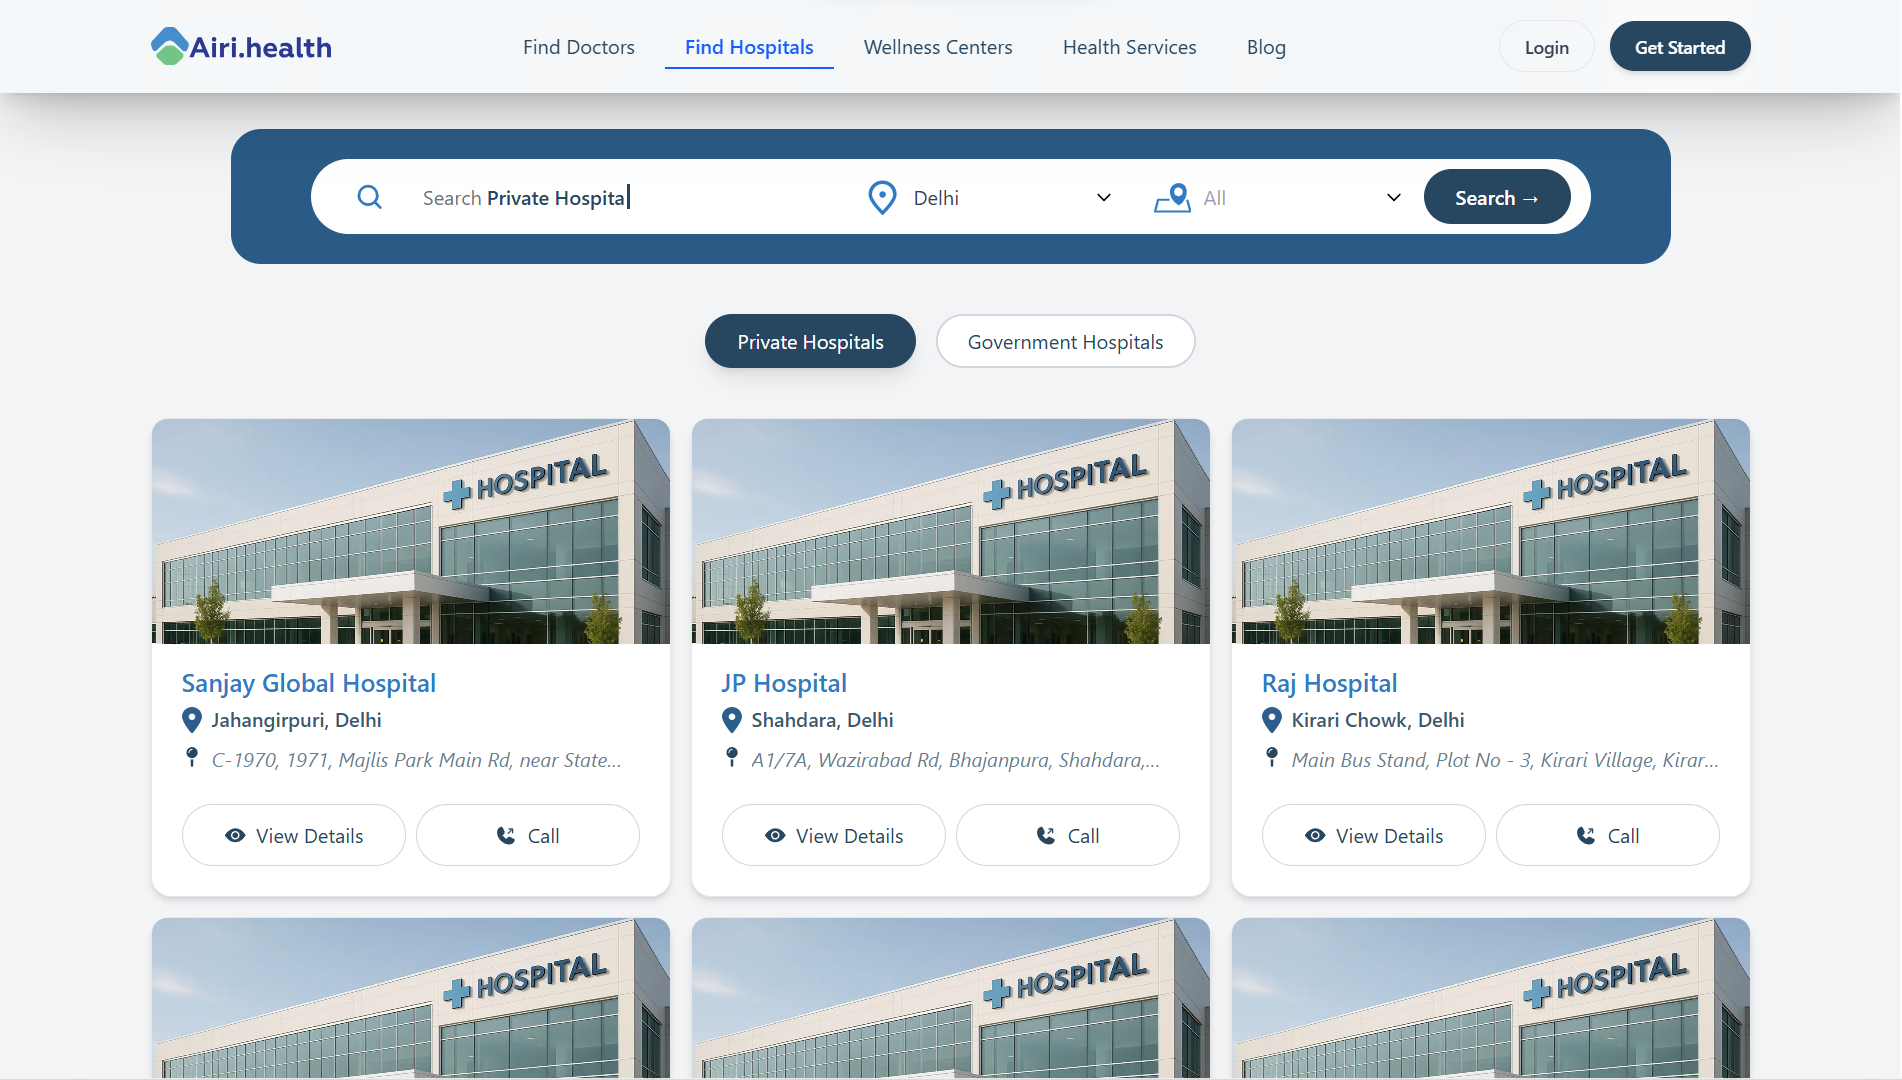The width and height of the screenshot is (1902, 1080).
Task: Click address marker icon for Main Bus Stand
Action: (x=1272, y=758)
